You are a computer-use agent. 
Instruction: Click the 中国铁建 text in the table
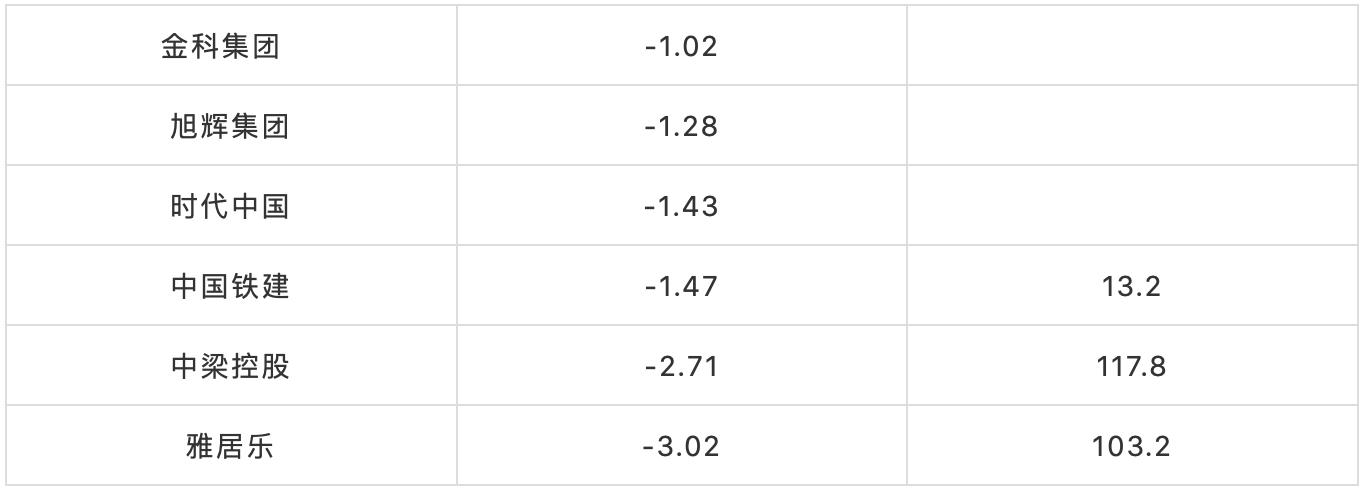tap(229, 286)
